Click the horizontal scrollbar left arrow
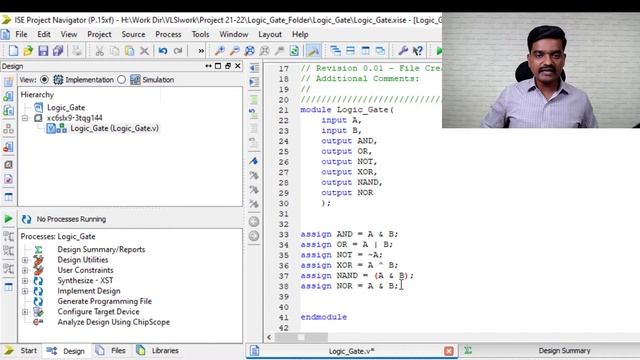The image size is (640, 360). (269, 337)
